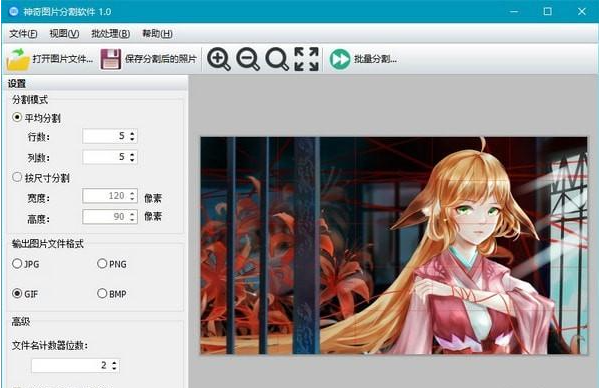Image resolution: width=599 pixels, height=388 pixels.
Task: Select the 按尺寸分割 radio button
Action: pos(17,177)
